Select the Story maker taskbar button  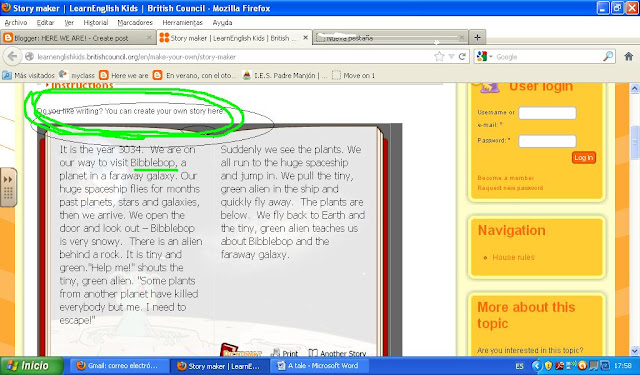pos(219,366)
